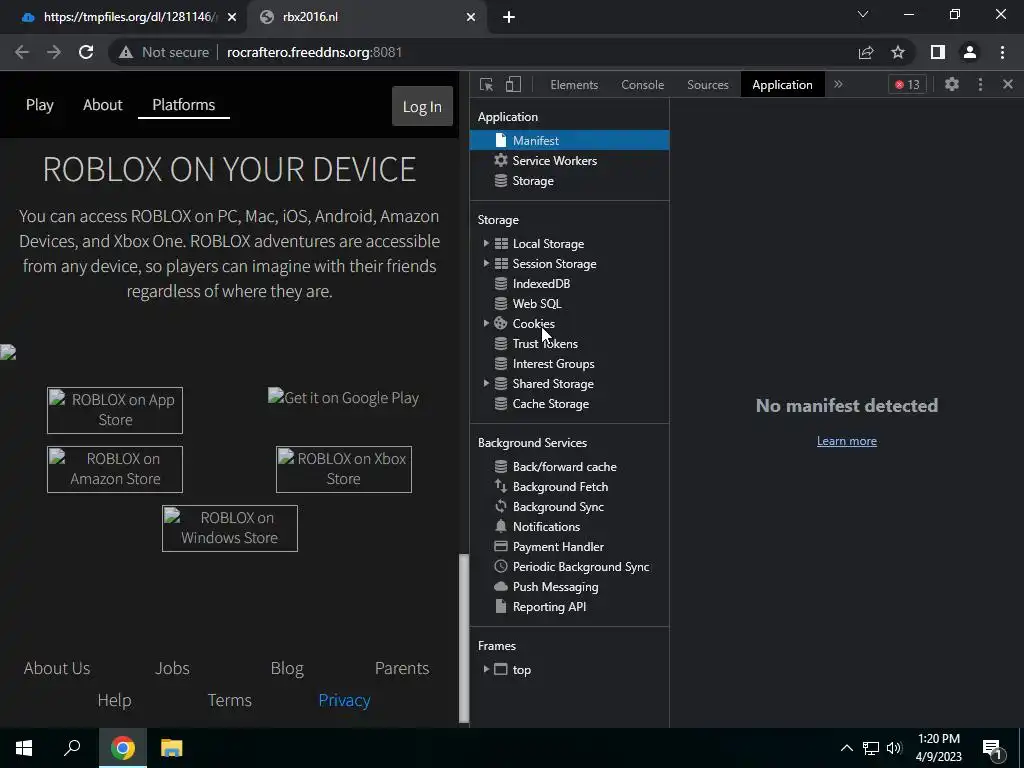1024x768 pixels.
Task: Expand the Cookies arrow
Action: click(x=486, y=323)
